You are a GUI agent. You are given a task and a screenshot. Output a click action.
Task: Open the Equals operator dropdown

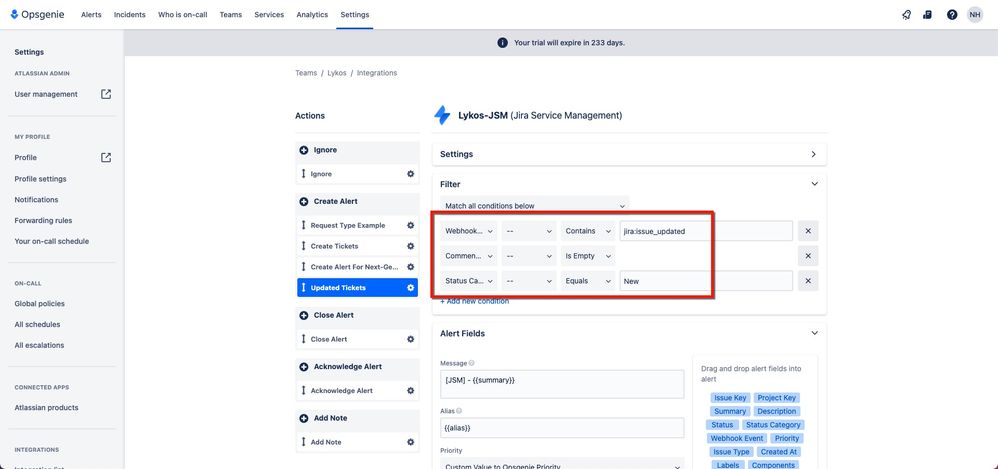pos(587,281)
